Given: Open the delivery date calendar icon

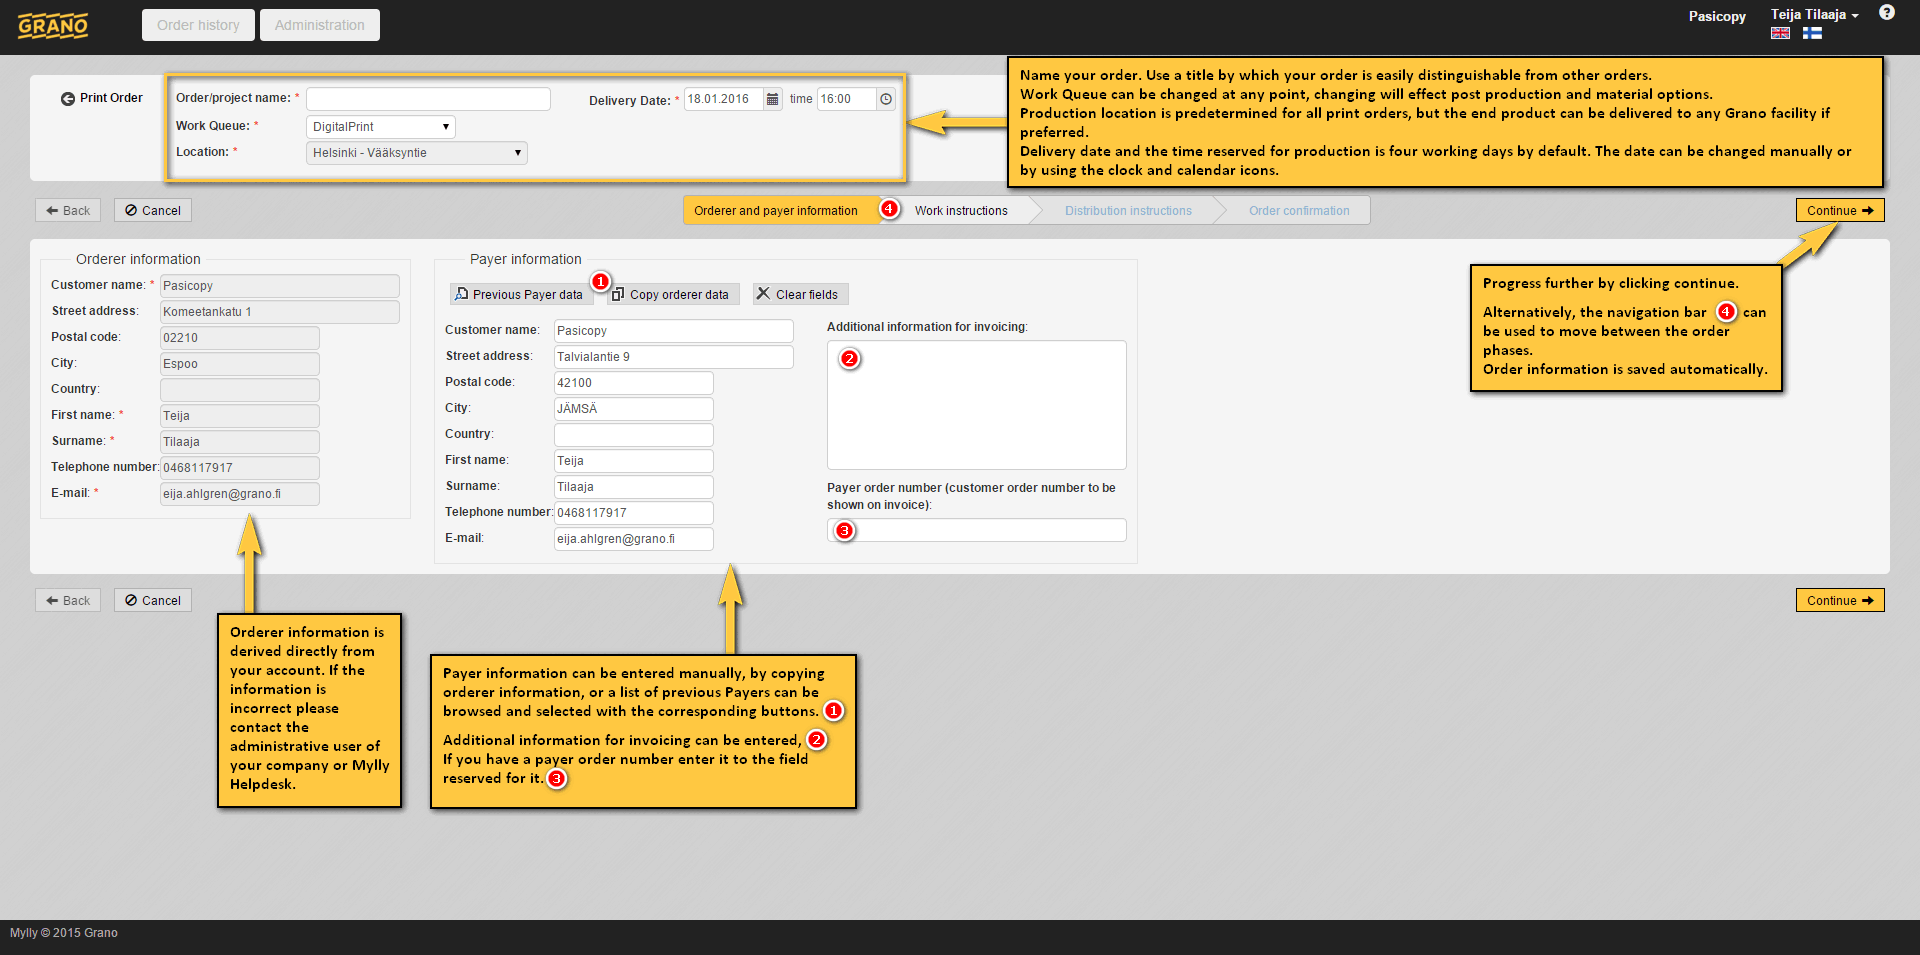Looking at the screenshot, I should click(x=772, y=99).
